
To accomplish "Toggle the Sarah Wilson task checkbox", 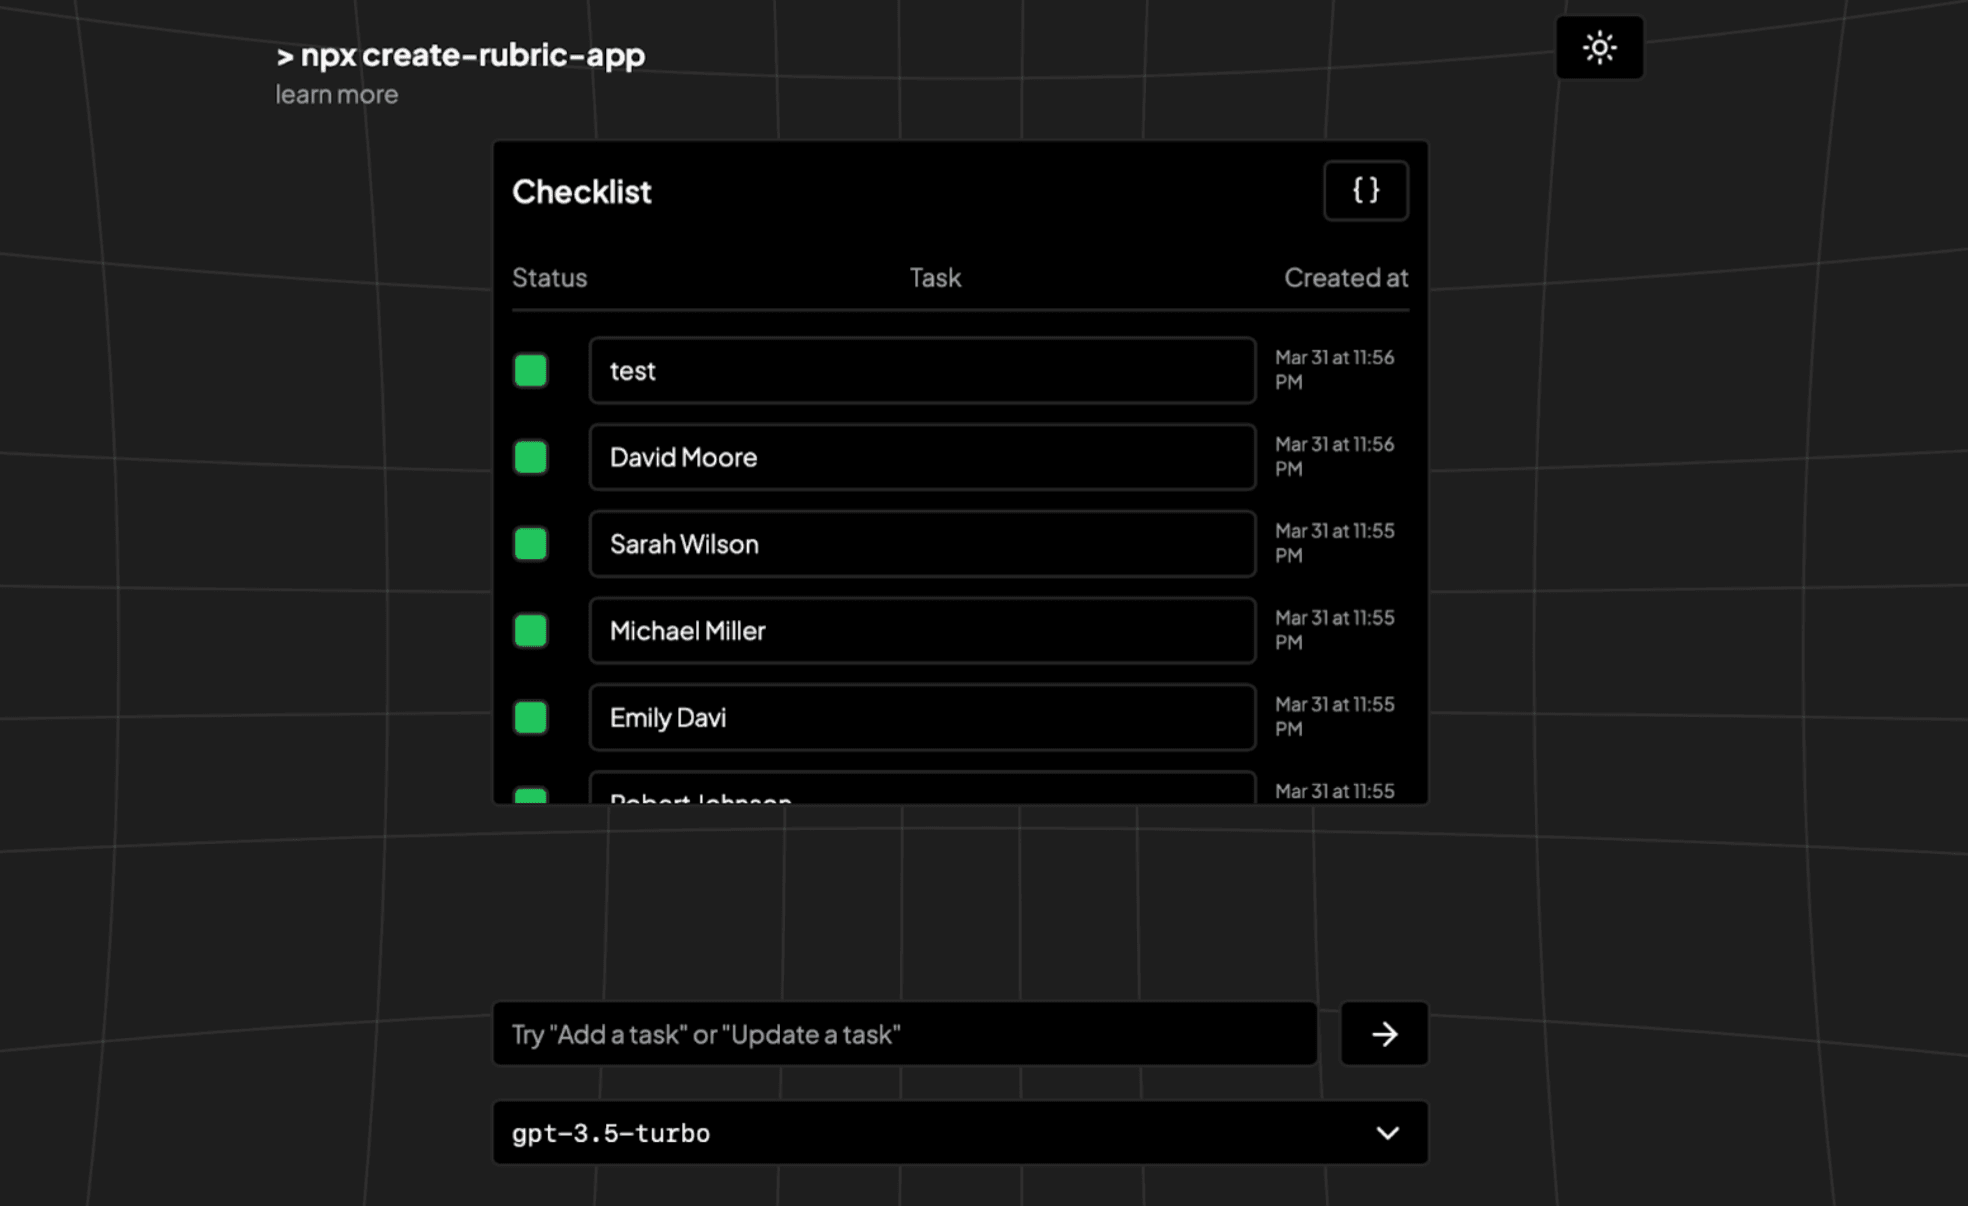I will (x=530, y=544).
